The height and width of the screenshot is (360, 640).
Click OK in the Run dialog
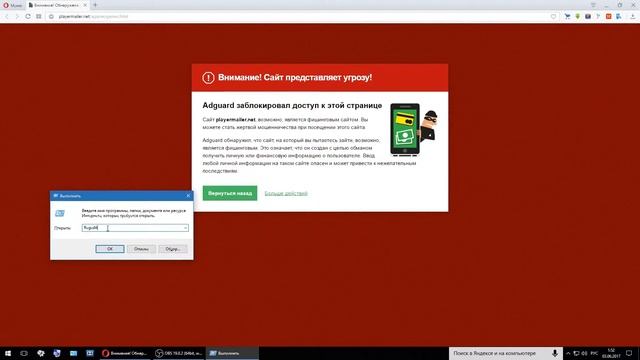pos(110,249)
